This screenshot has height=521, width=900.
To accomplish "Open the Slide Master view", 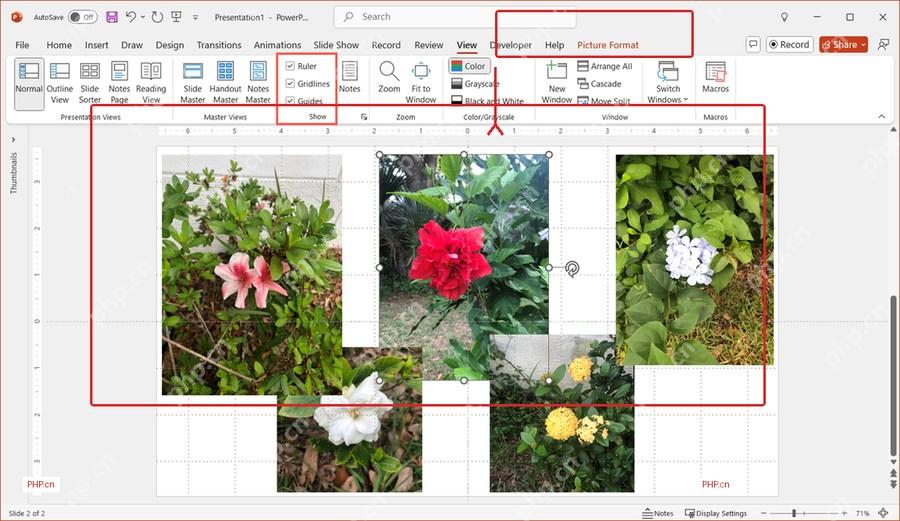I will pos(192,83).
